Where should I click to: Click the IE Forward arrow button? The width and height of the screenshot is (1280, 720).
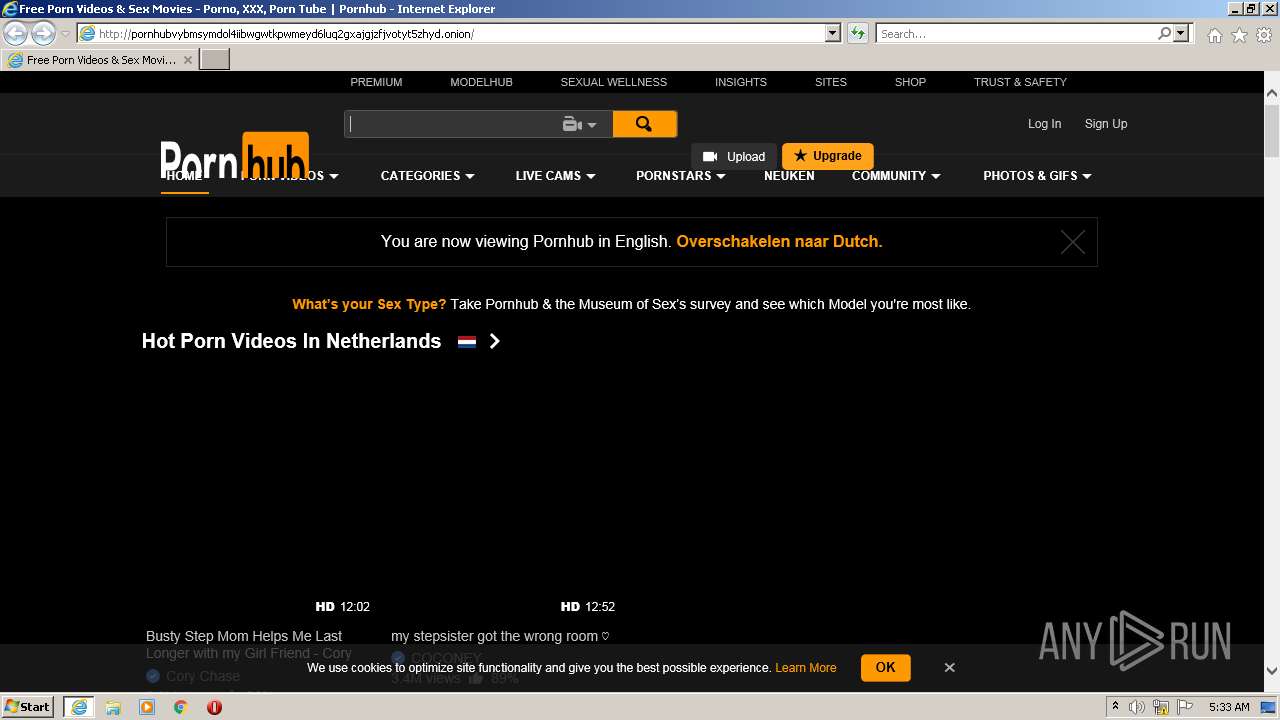(x=43, y=33)
